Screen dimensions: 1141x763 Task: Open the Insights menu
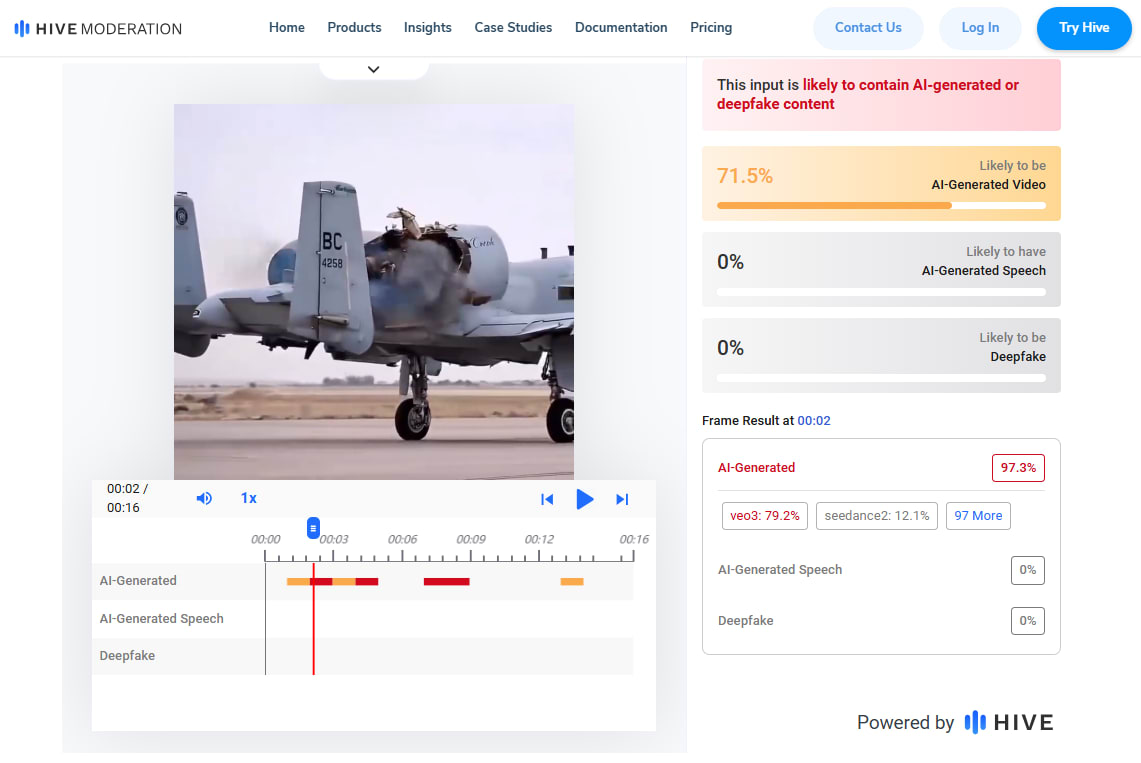[x=428, y=28]
